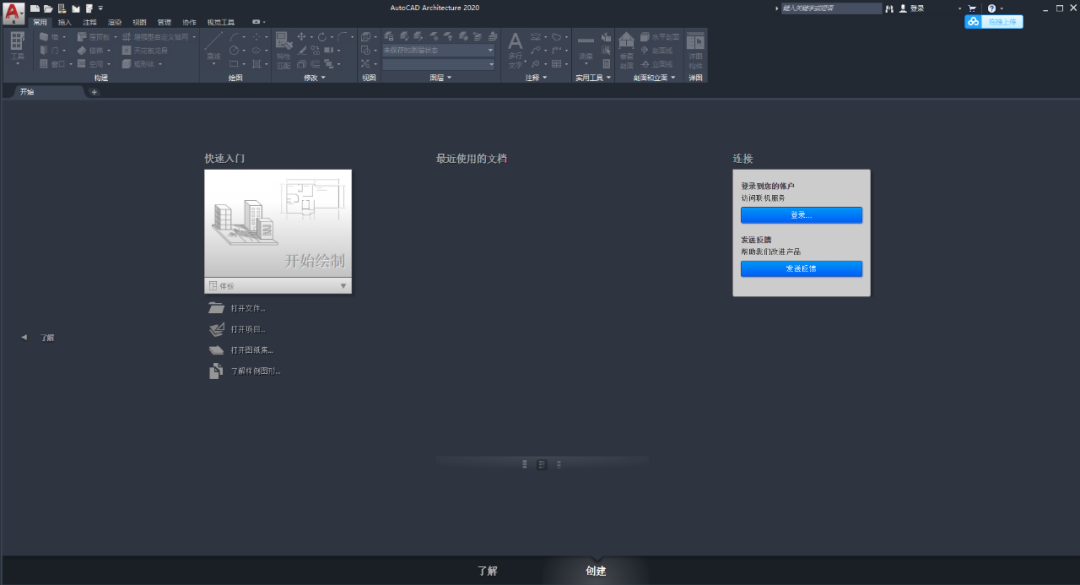
Task: Open the 渲染 ribbon tab
Action: 114,22
